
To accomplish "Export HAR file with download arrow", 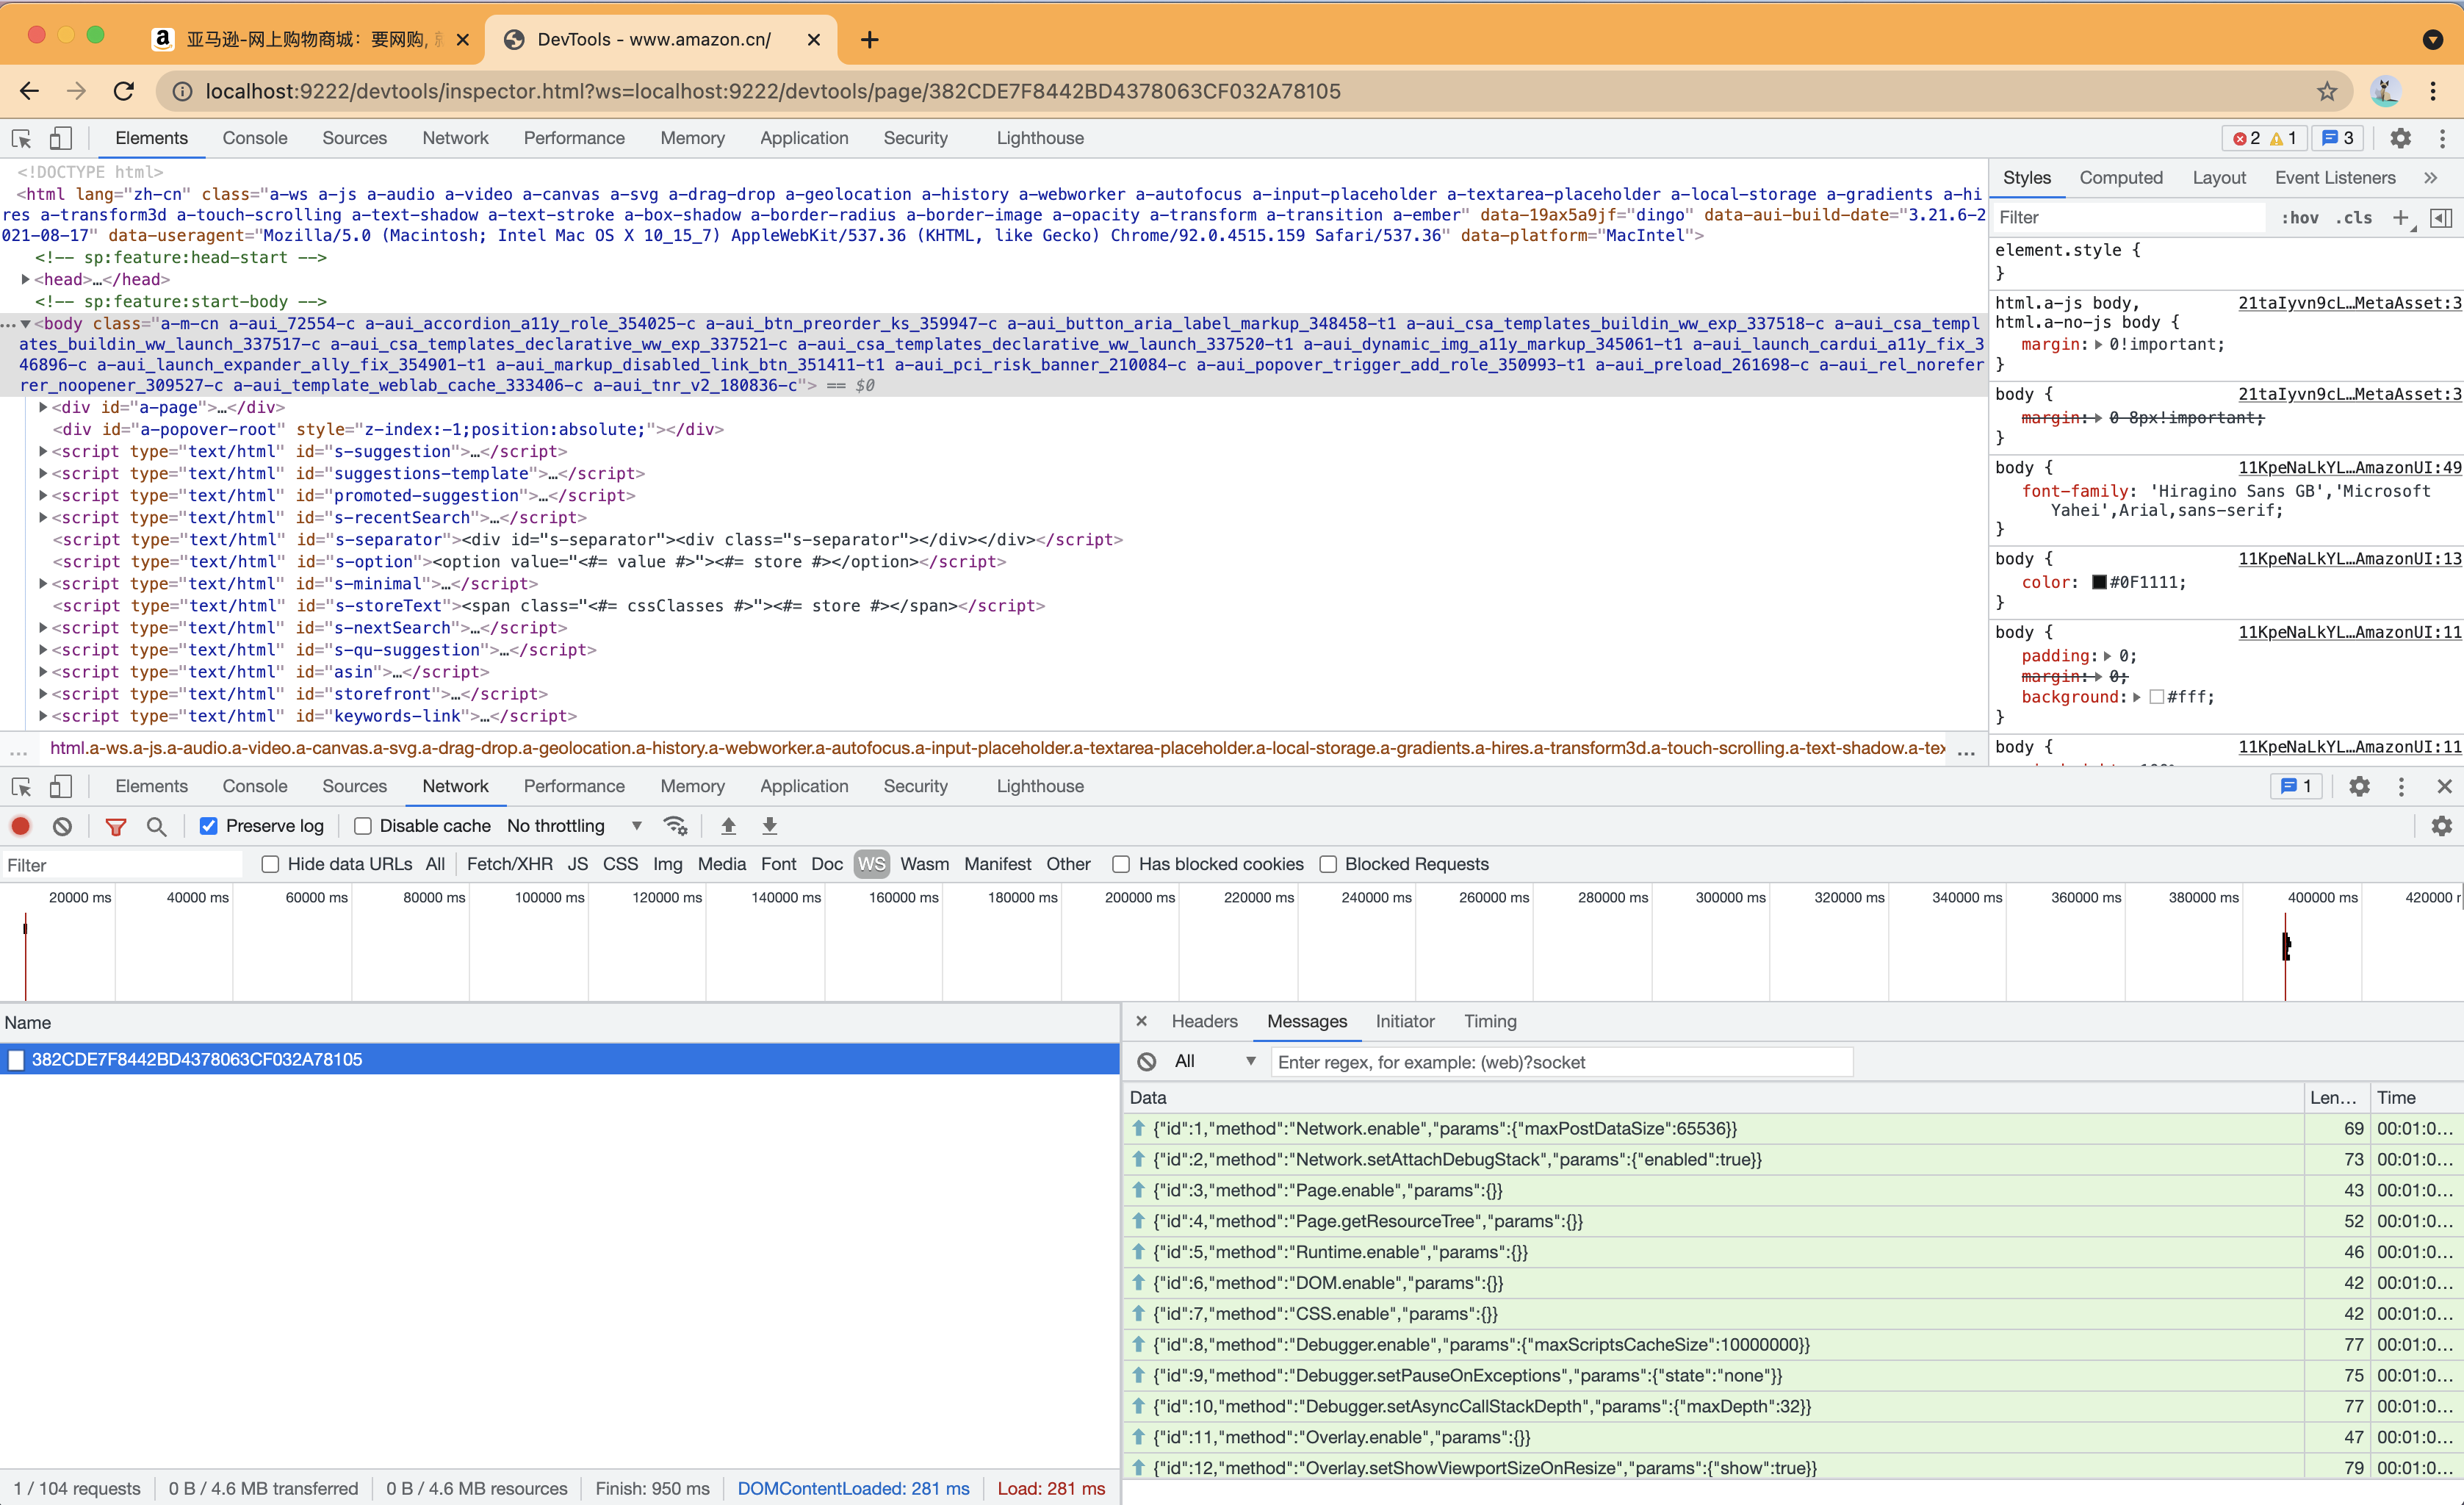I will click(769, 826).
